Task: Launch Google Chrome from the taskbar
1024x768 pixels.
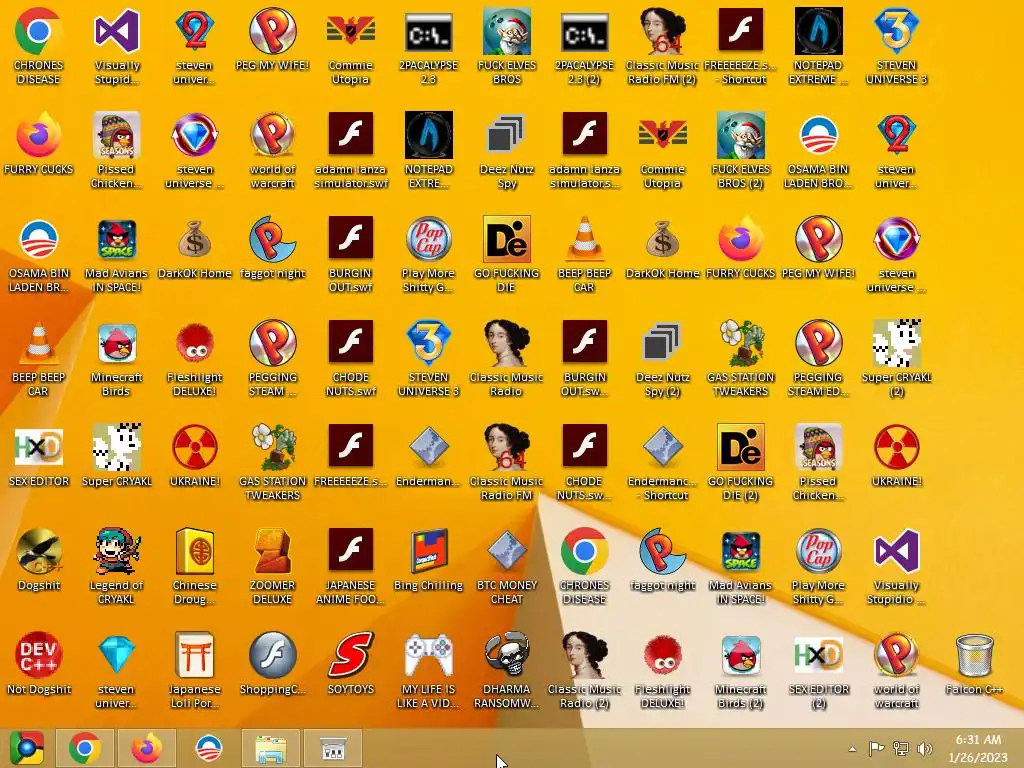Action: 85,748
